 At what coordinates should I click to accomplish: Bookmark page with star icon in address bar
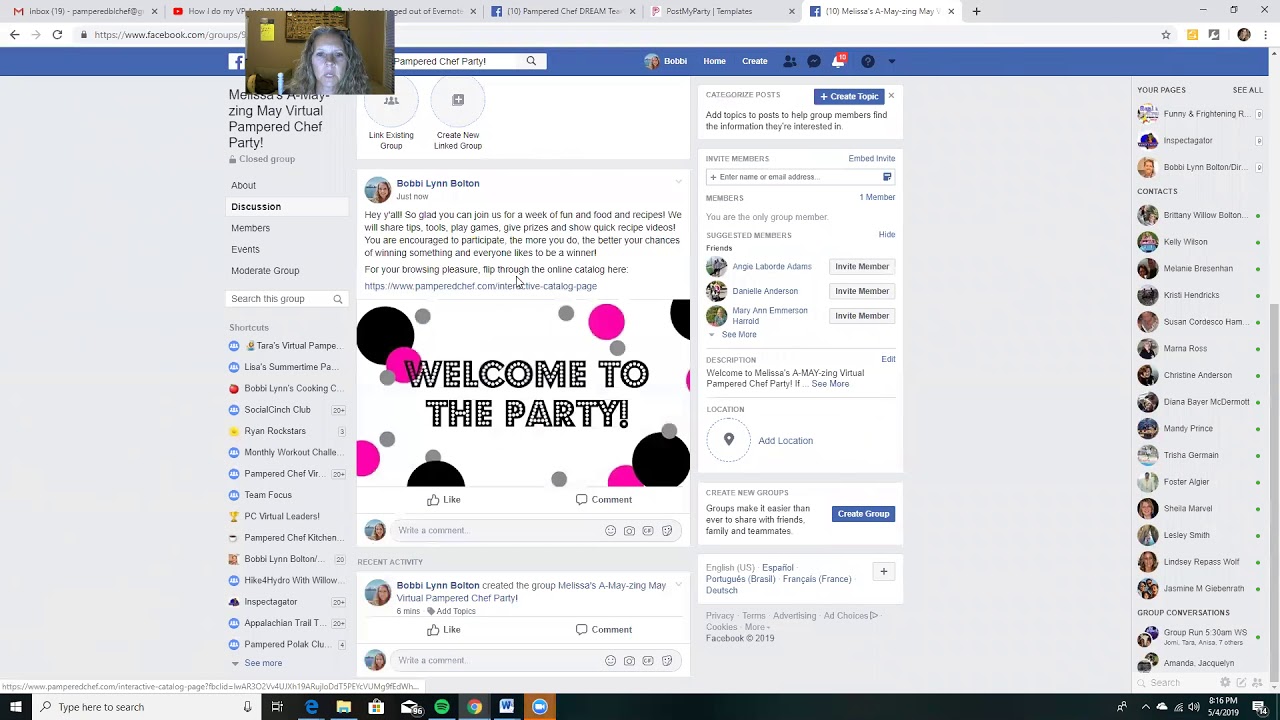click(1166, 35)
